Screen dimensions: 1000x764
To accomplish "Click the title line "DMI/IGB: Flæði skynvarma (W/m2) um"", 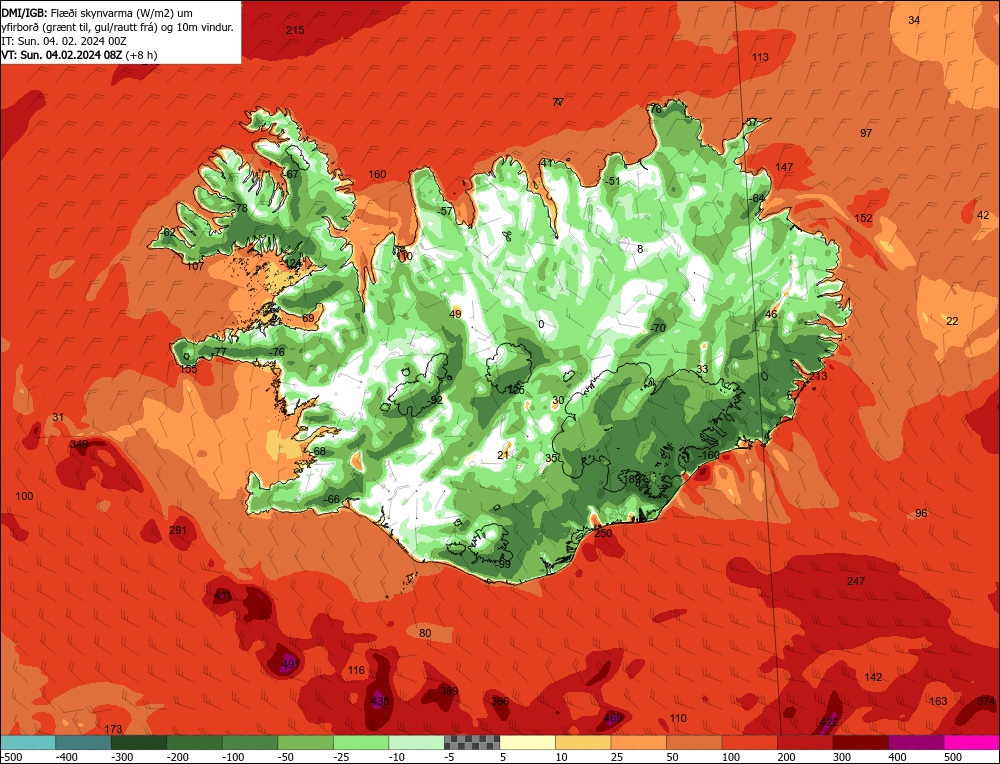I will click(97, 13).
